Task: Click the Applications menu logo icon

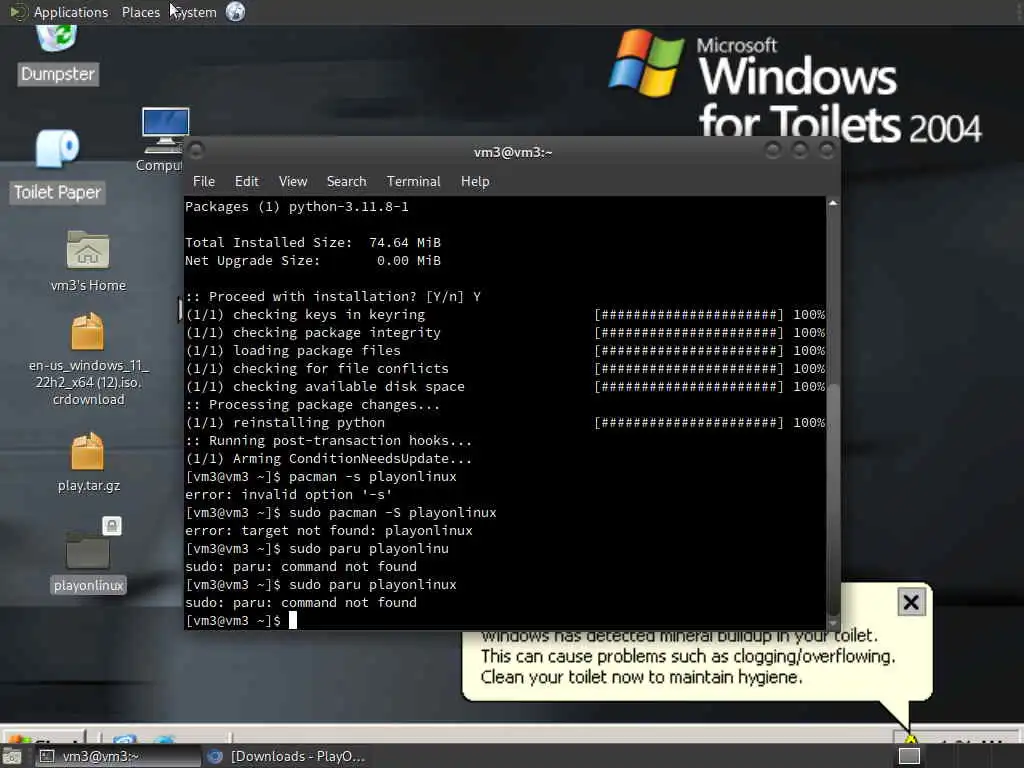Action: pyautogui.click(x=18, y=12)
